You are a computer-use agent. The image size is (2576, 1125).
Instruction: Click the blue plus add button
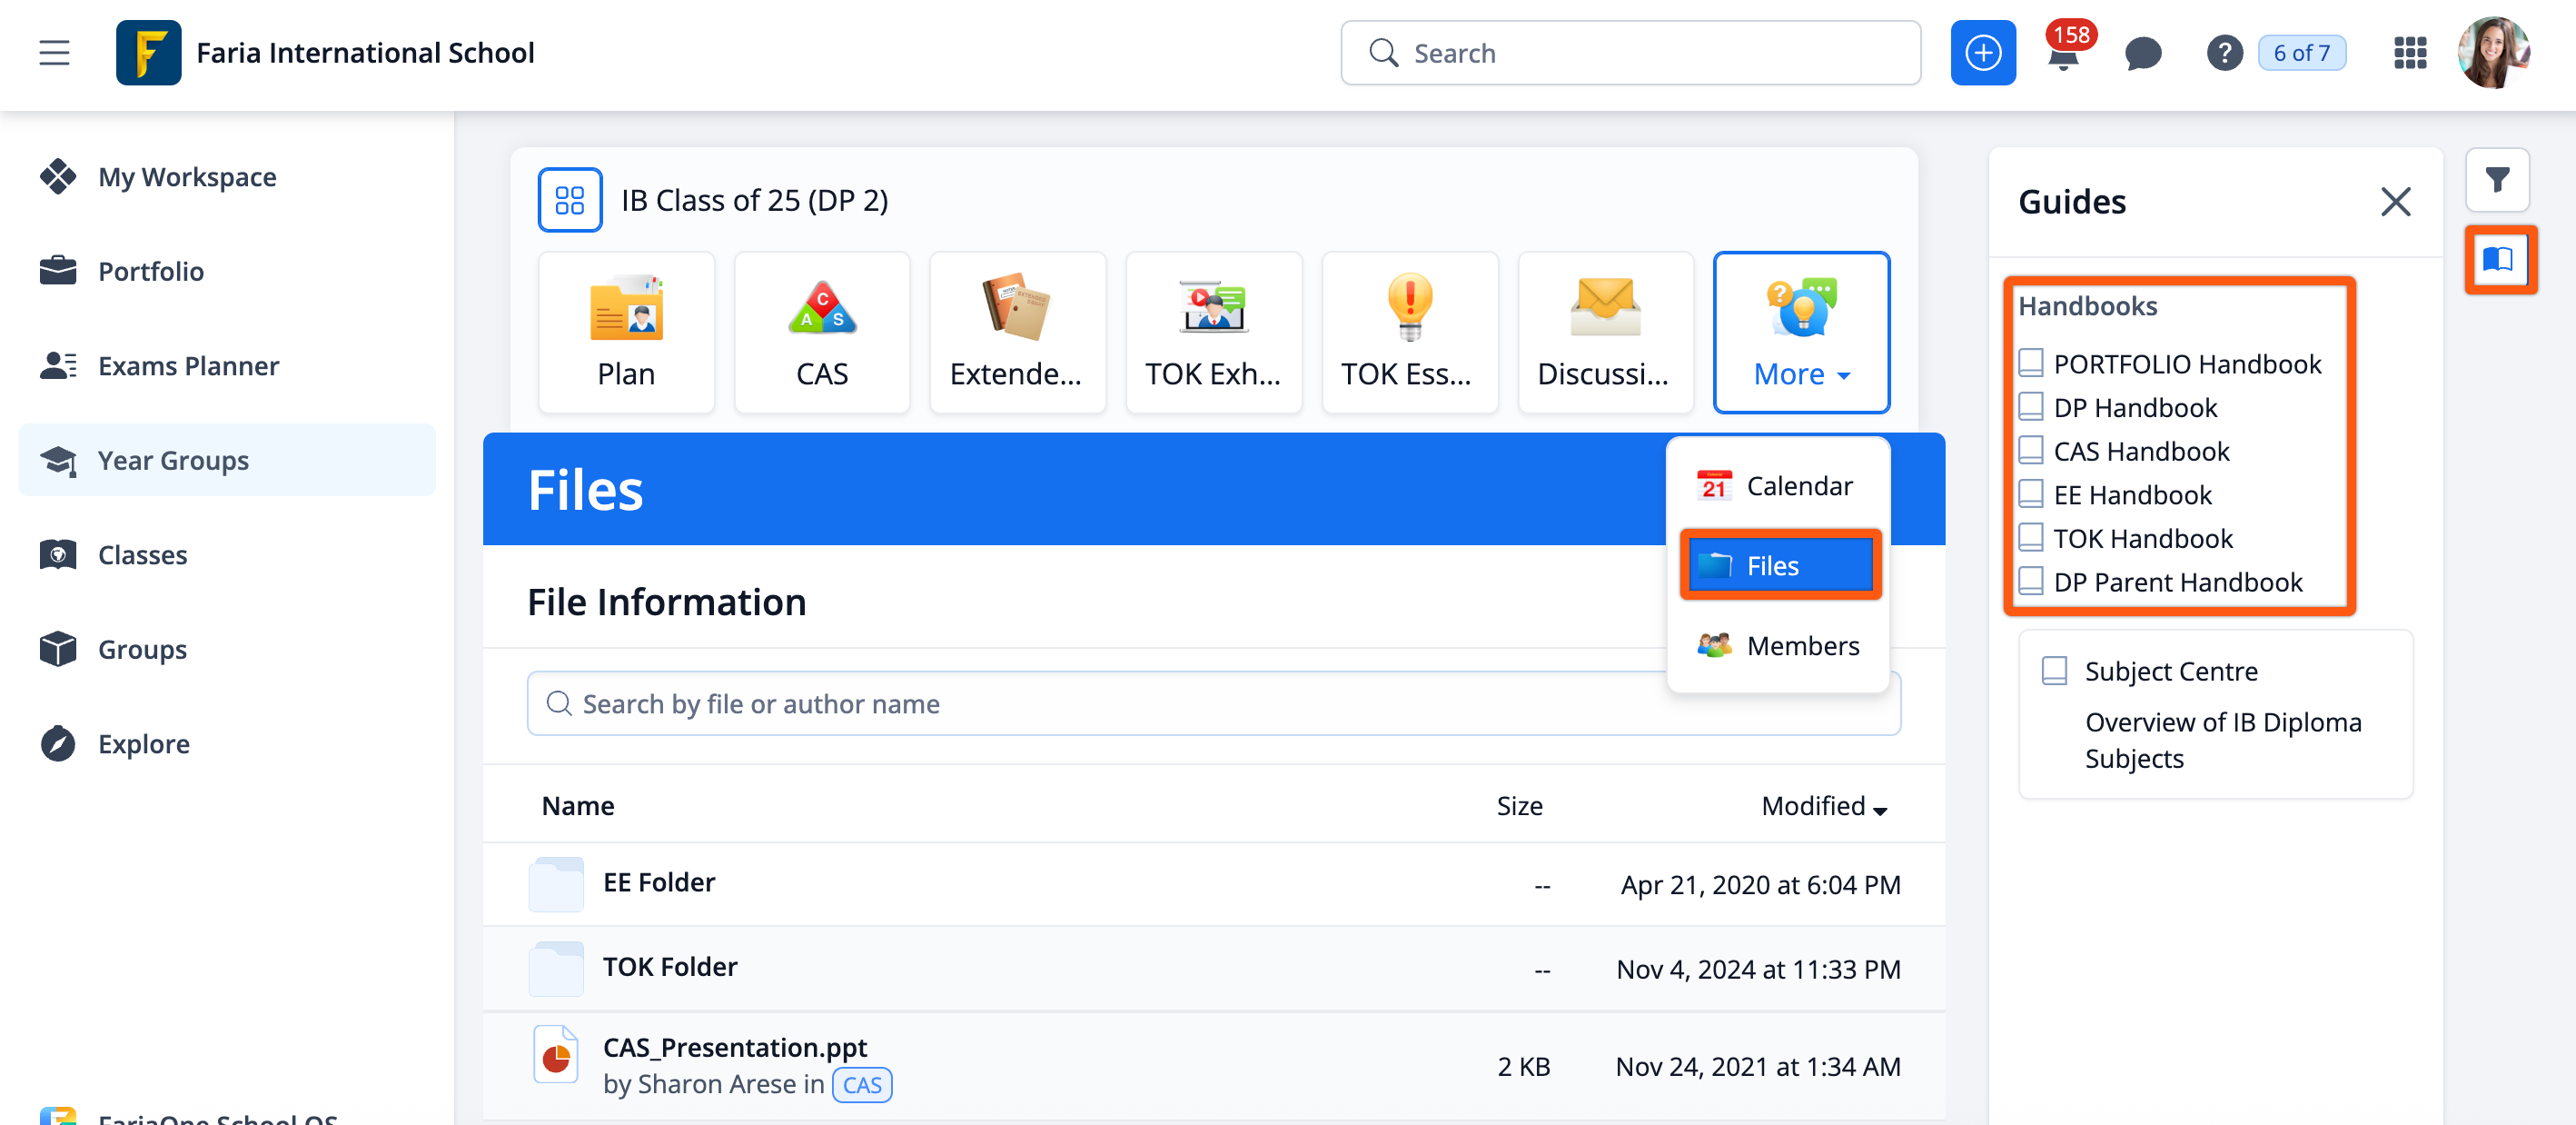pos(1982,52)
